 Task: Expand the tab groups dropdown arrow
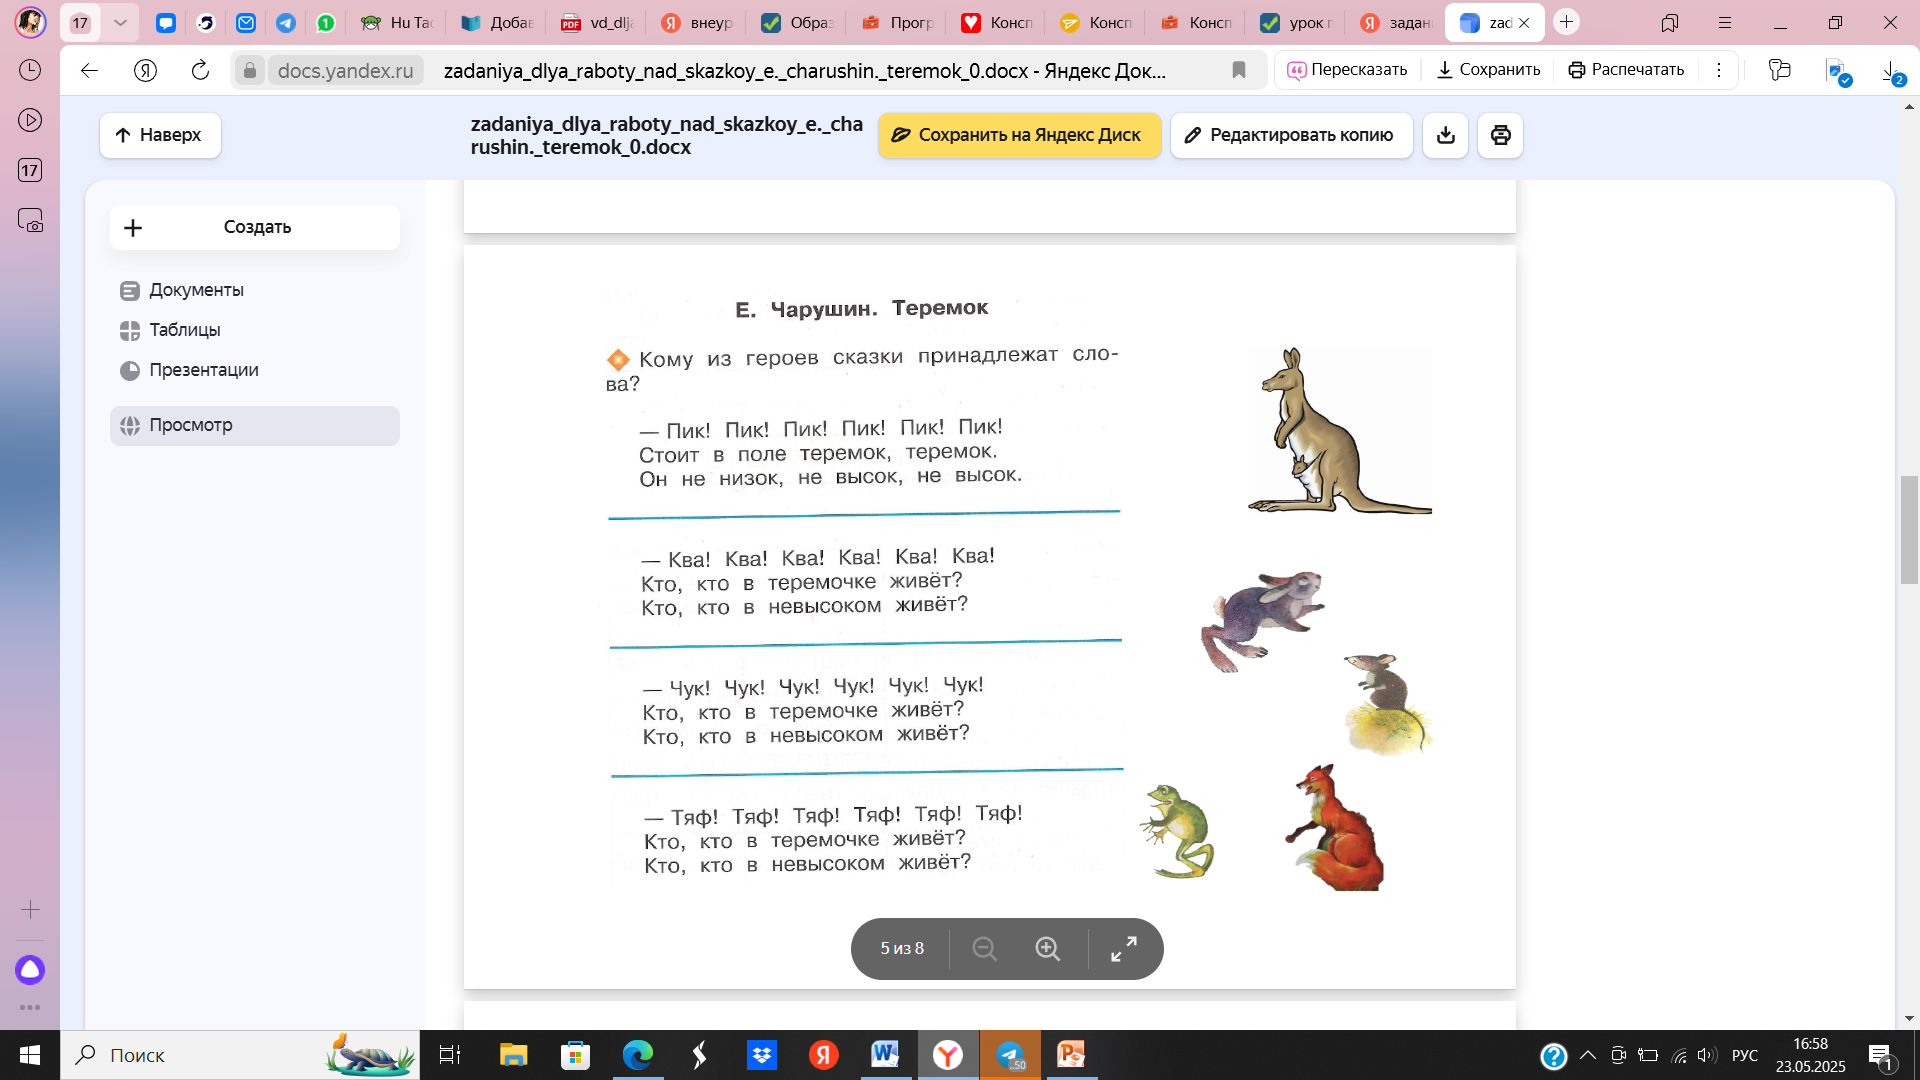pos(120,22)
